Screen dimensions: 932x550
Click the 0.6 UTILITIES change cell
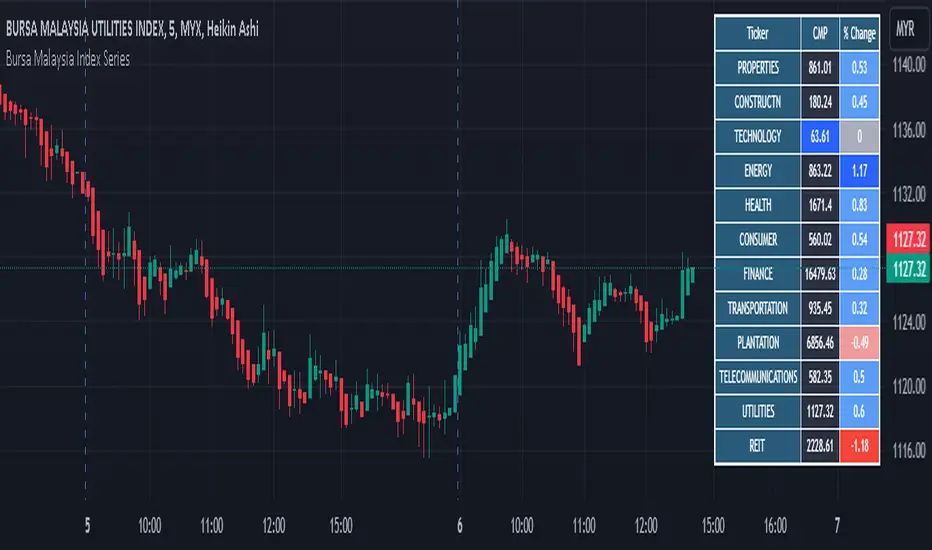tap(859, 411)
